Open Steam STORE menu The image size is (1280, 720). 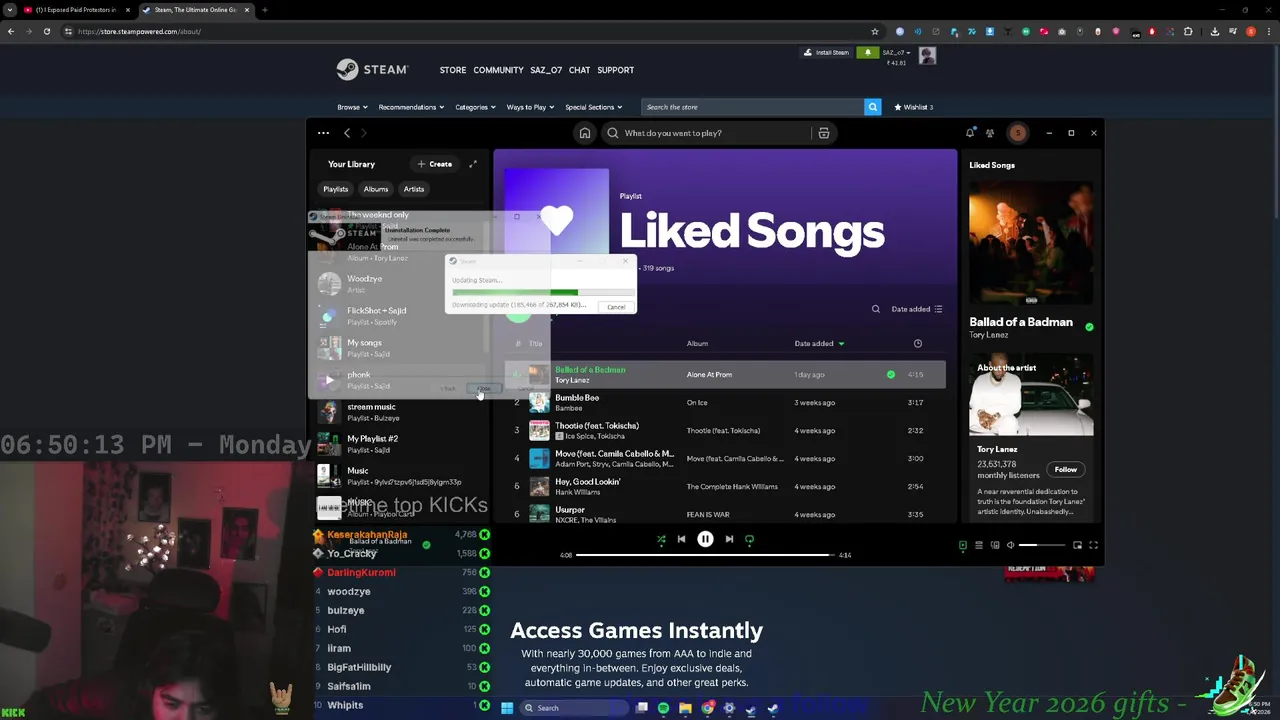pyautogui.click(x=453, y=70)
